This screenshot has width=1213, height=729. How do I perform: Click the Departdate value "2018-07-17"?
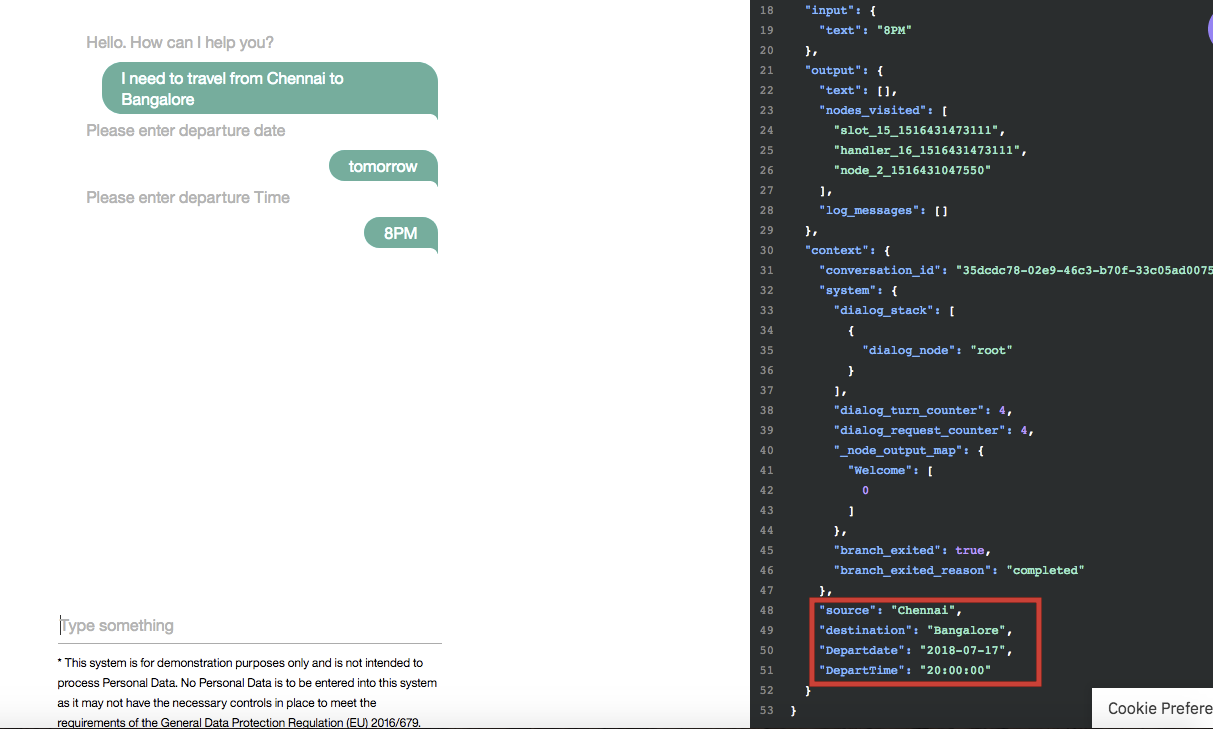pos(960,650)
